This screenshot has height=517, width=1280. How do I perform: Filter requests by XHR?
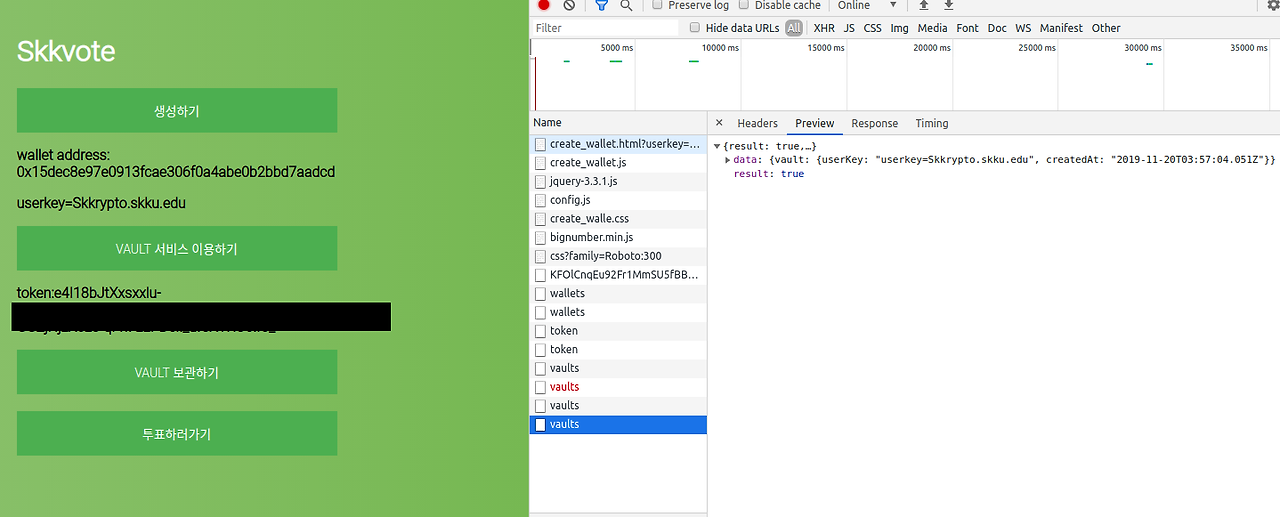(824, 28)
